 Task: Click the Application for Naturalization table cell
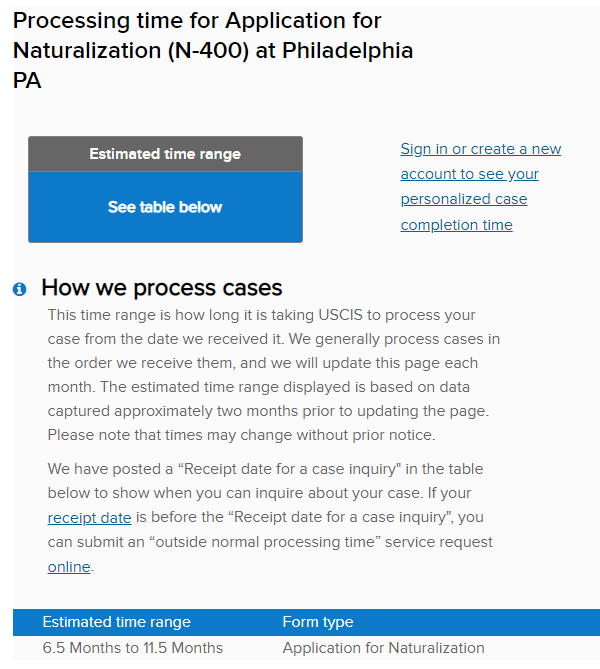tap(383, 648)
